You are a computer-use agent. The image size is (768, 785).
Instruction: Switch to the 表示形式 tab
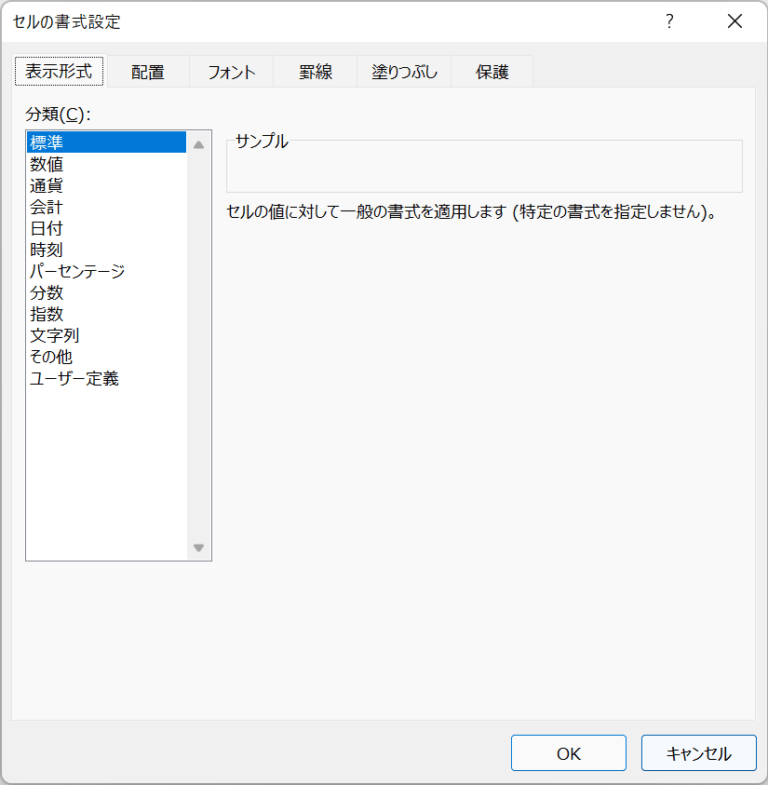[x=59, y=71]
